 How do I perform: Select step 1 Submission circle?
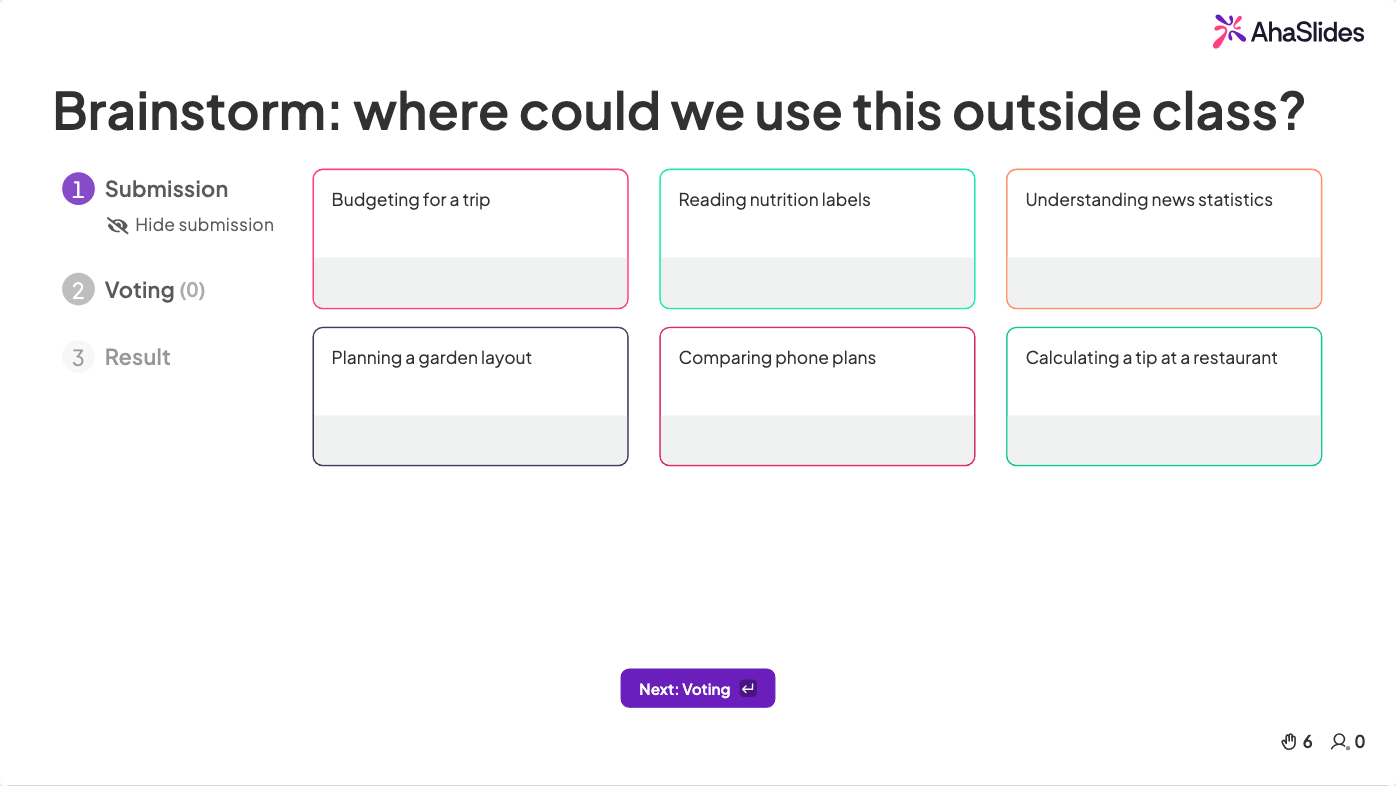click(x=78, y=189)
